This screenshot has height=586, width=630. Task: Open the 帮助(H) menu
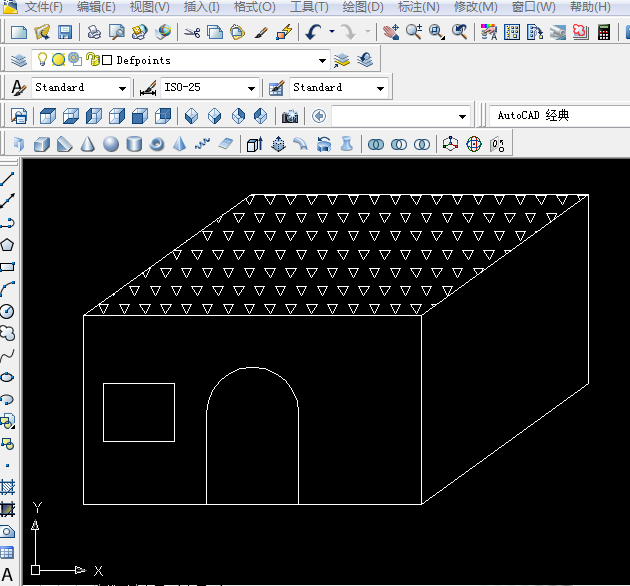(x=590, y=6)
